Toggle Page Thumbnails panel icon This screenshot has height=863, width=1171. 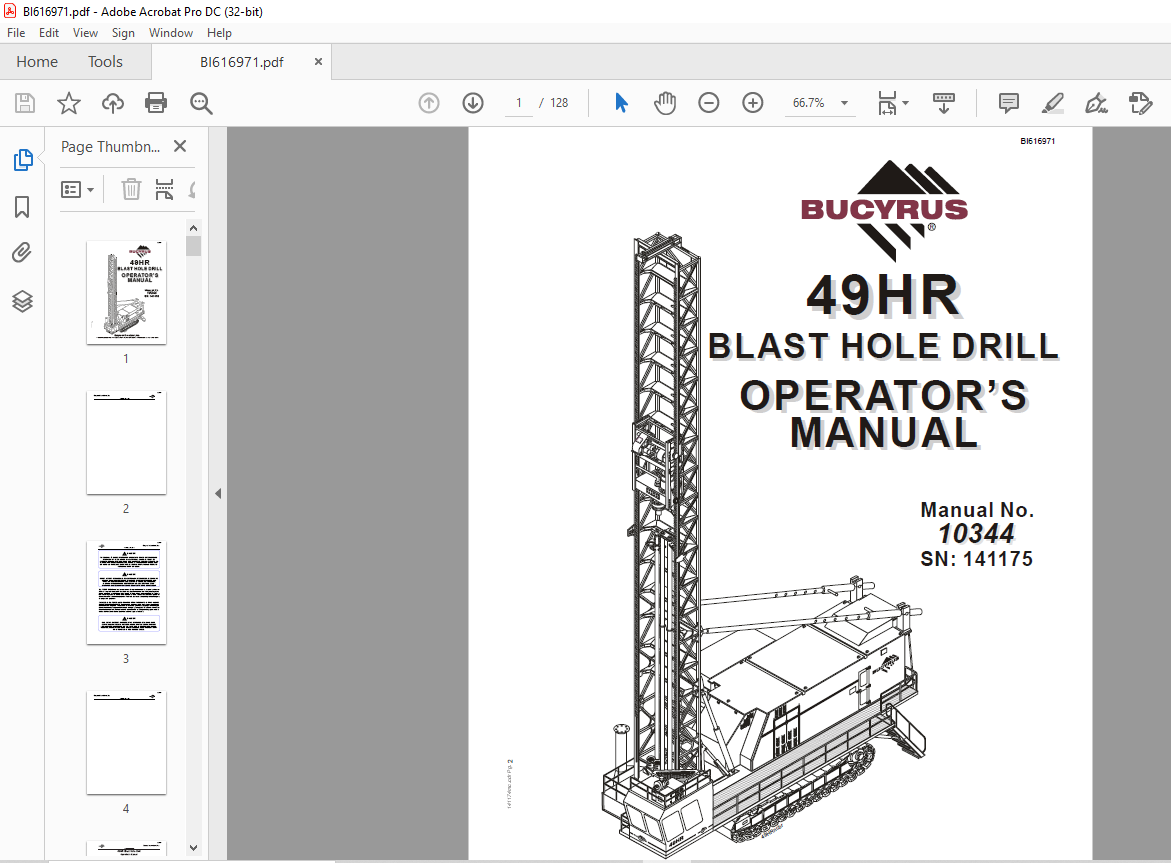[23, 160]
